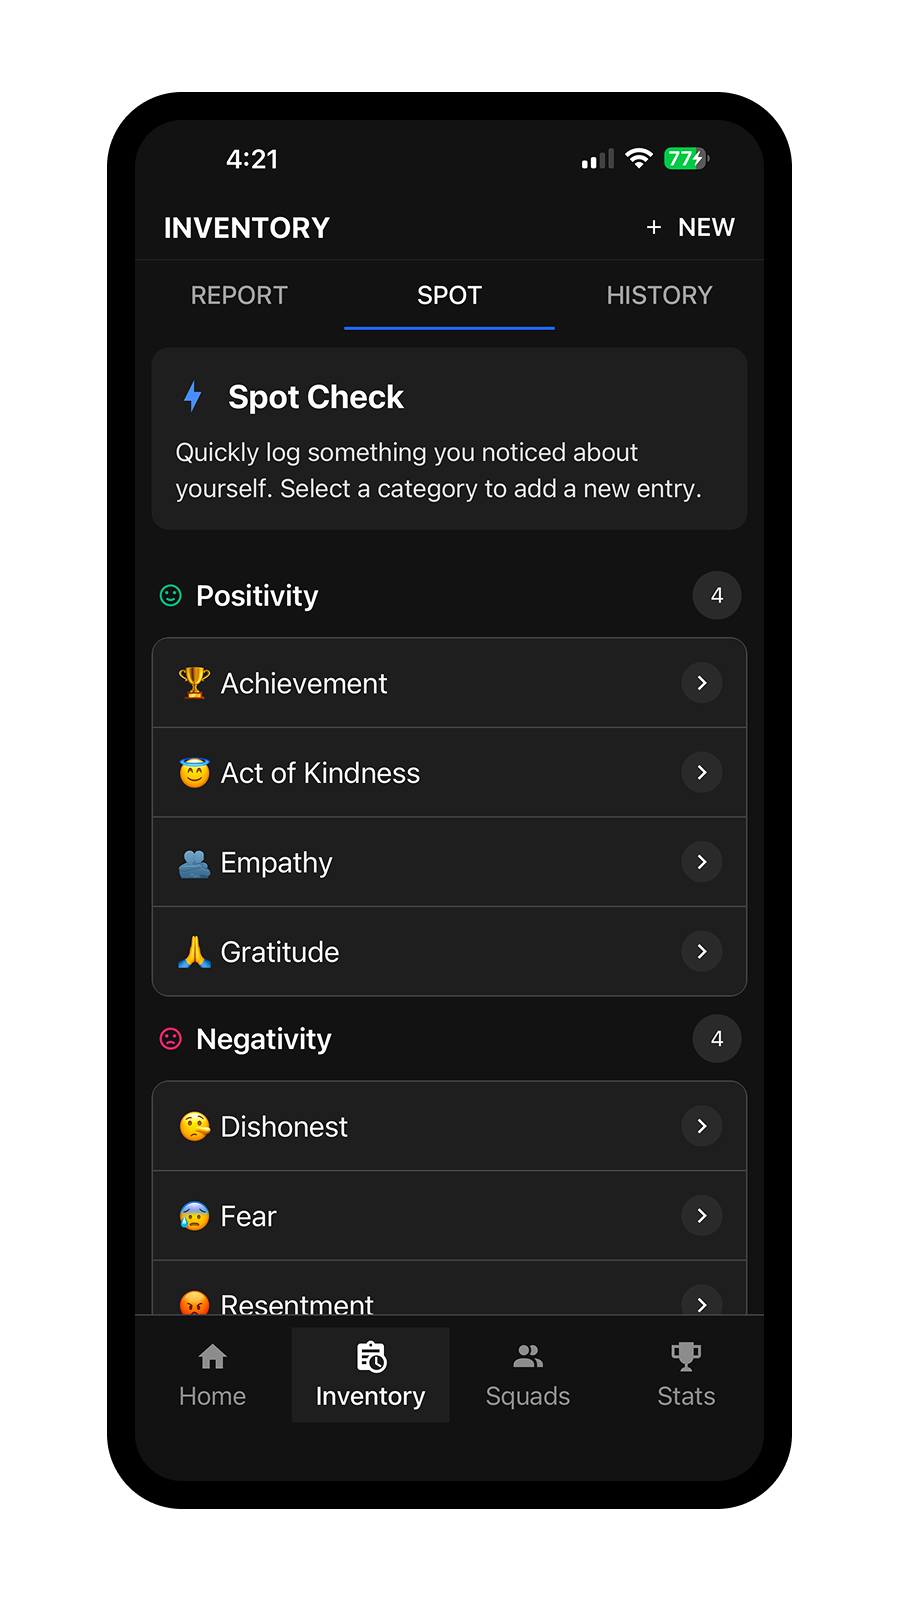Tap + NEW to create an entry
Image resolution: width=900 pixels, height=1600 pixels.
pos(689,227)
